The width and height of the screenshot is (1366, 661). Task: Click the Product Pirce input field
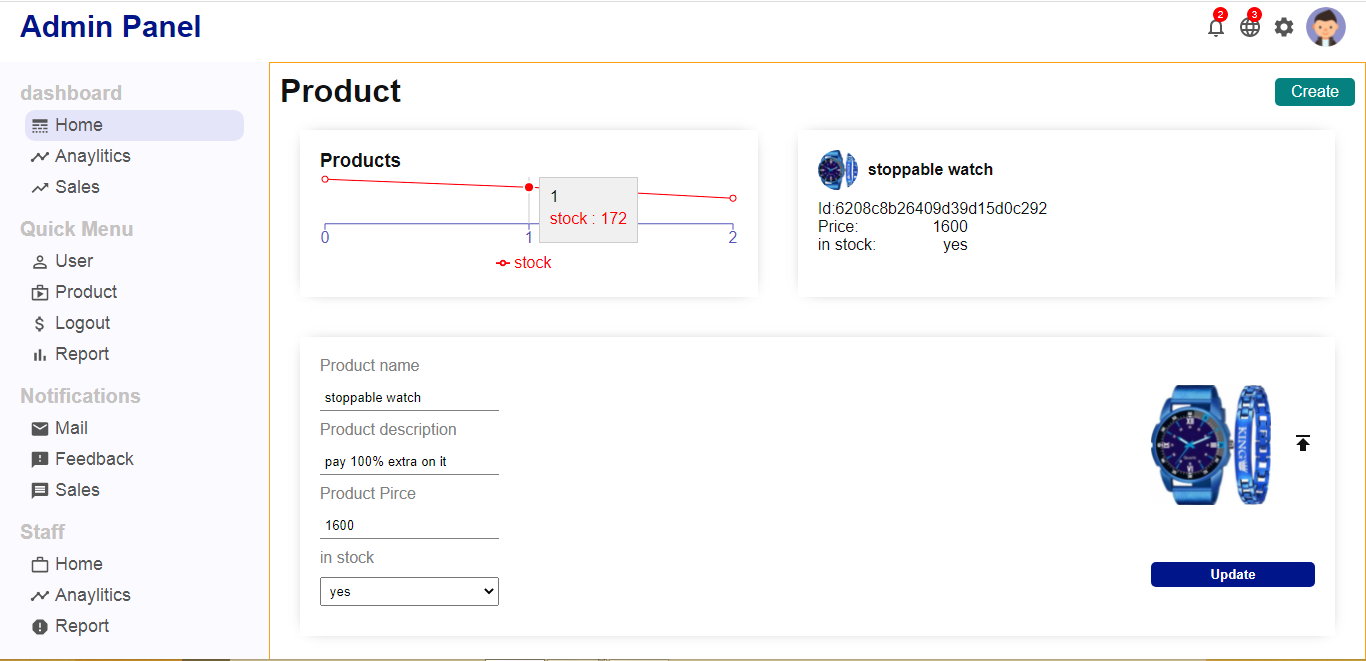(408, 525)
